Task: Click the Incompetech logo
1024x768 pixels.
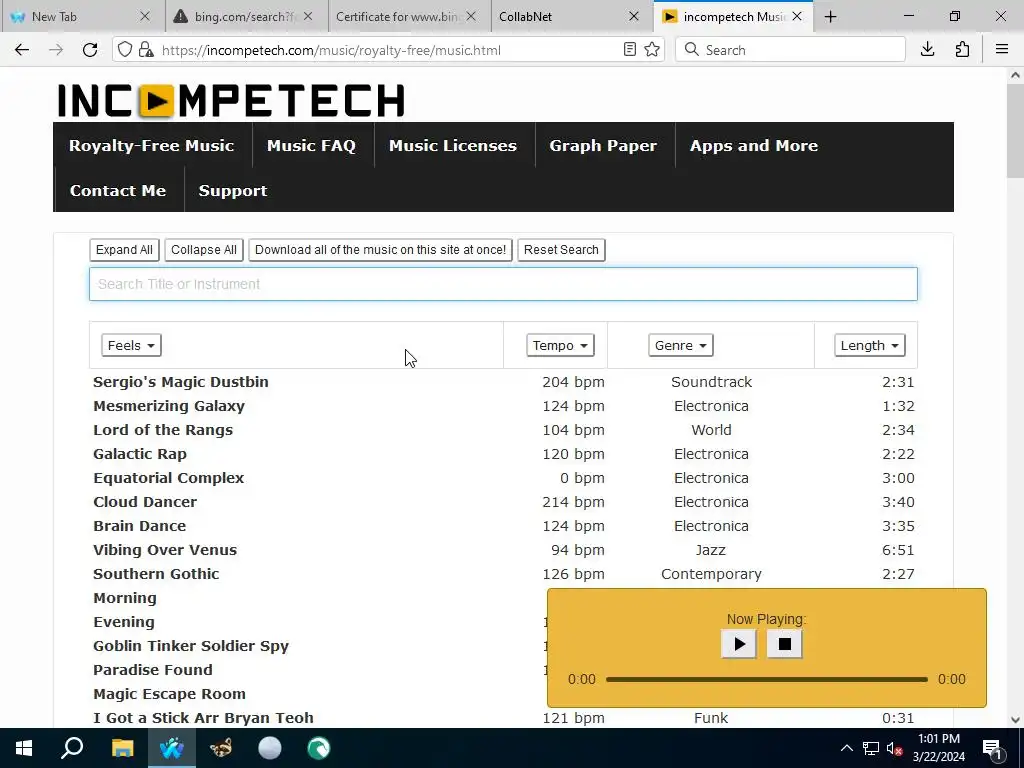Action: pyautogui.click(x=231, y=101)
